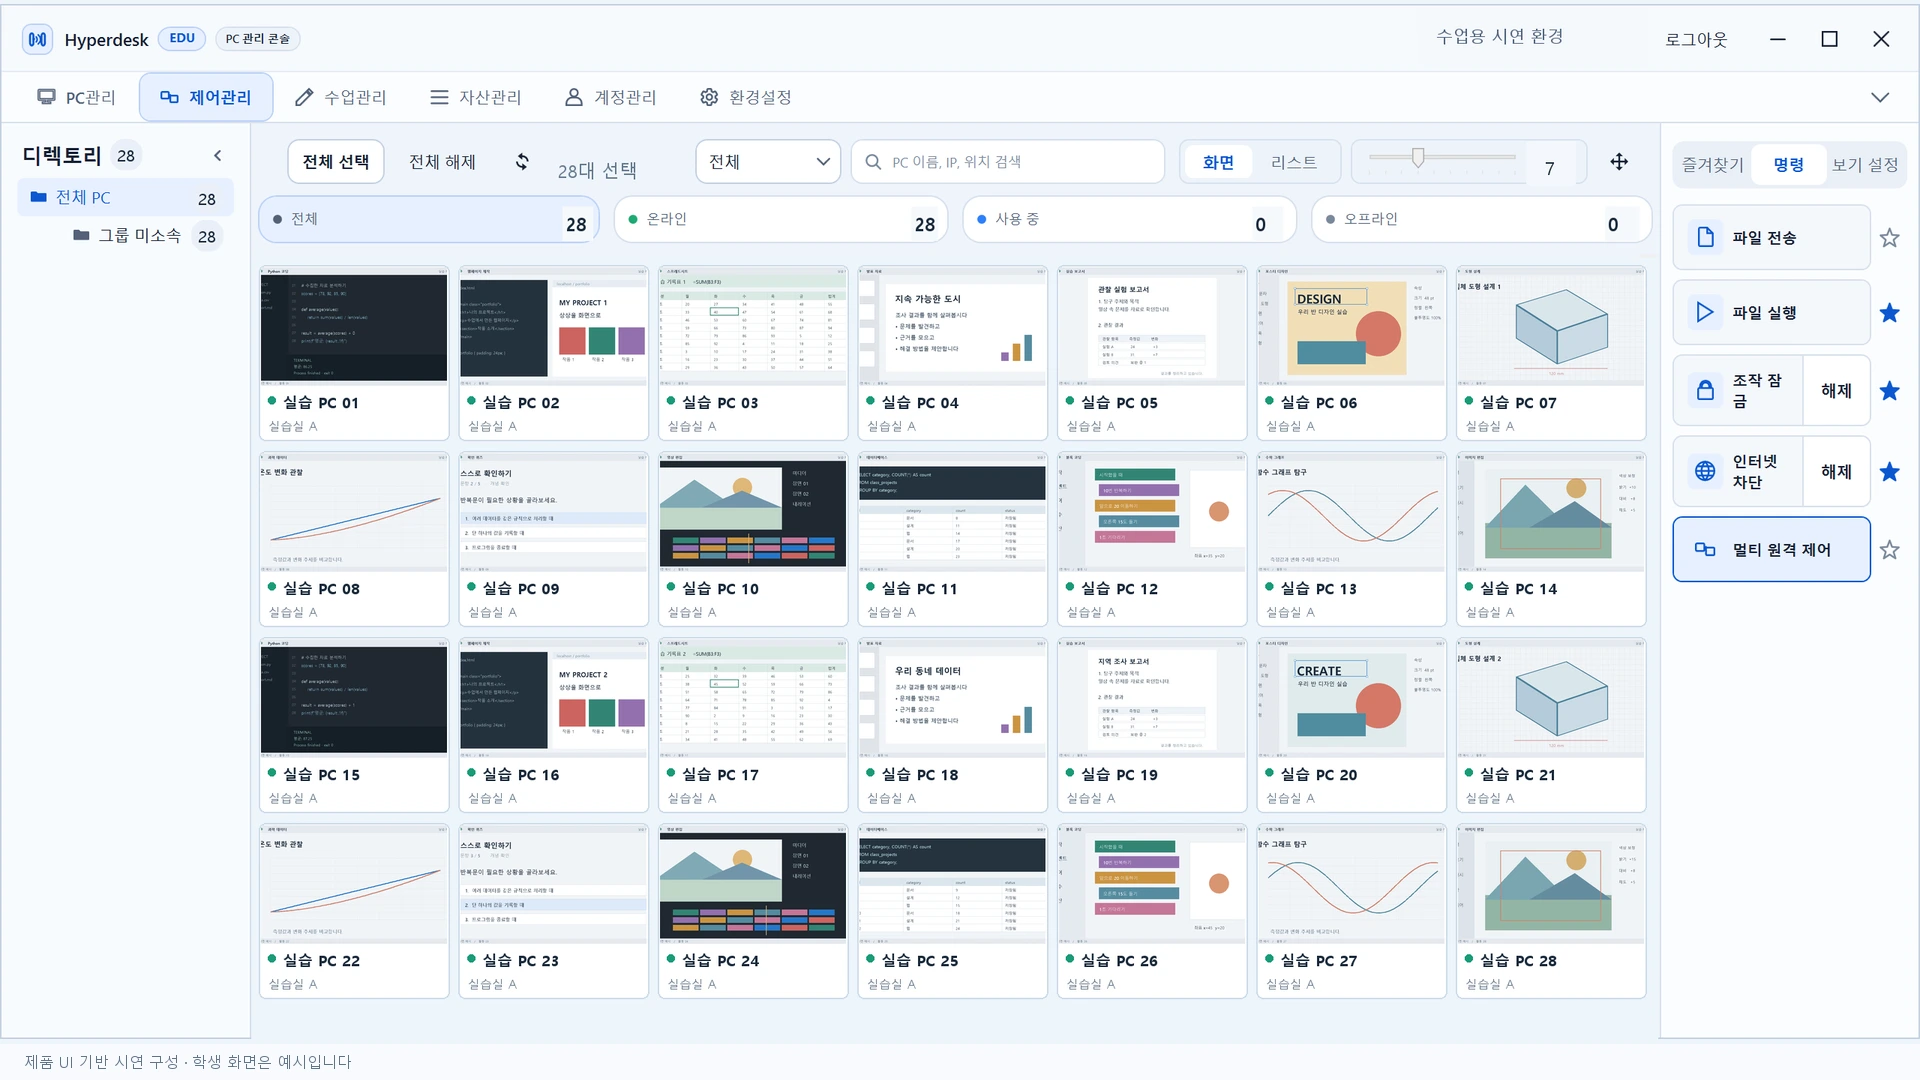
Task: Toggle favorite star for 인터넷 차단
Action: (1889, 472)
